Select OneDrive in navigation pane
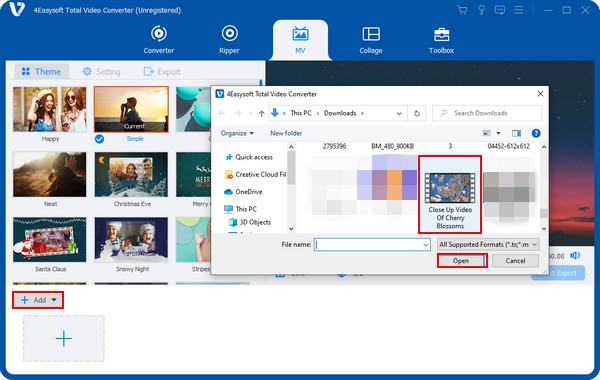Image resolution: width=600 pixels, height=380 pixels. pyautogui.click(x=243, y=192)
